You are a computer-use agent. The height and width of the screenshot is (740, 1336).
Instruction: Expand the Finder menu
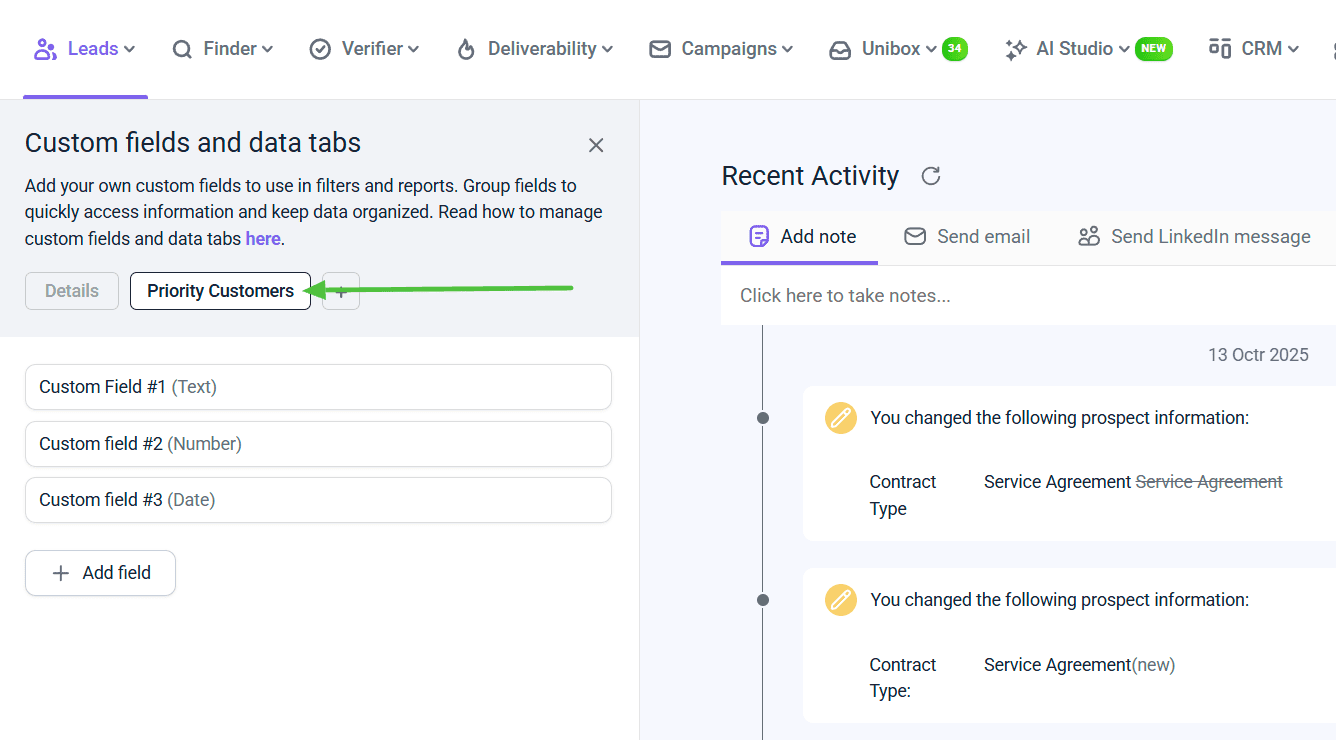tap(223, 49)
